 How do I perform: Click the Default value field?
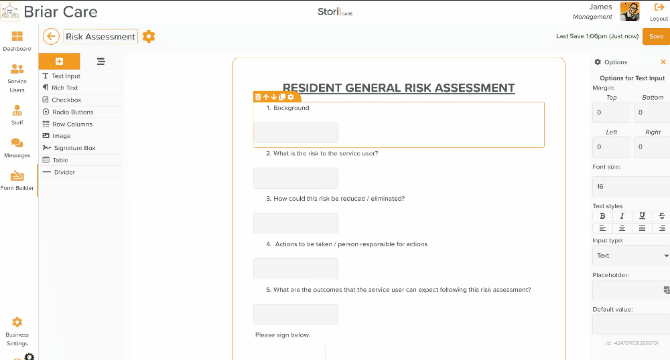(631, 325)
